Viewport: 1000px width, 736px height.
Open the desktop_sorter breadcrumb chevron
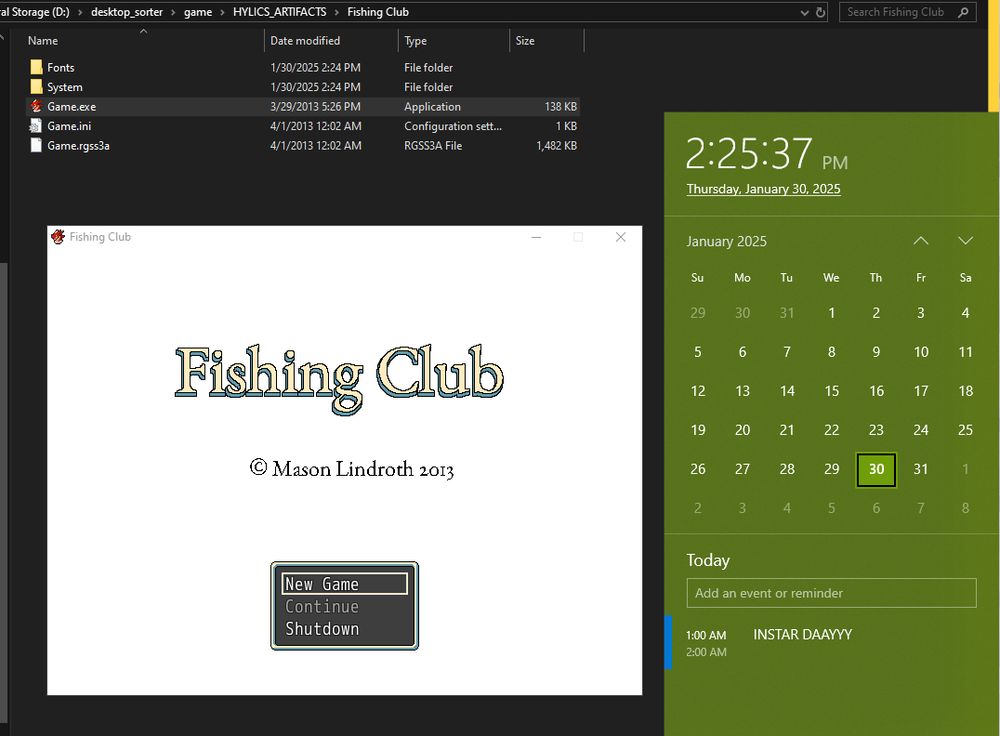(173, 12)
